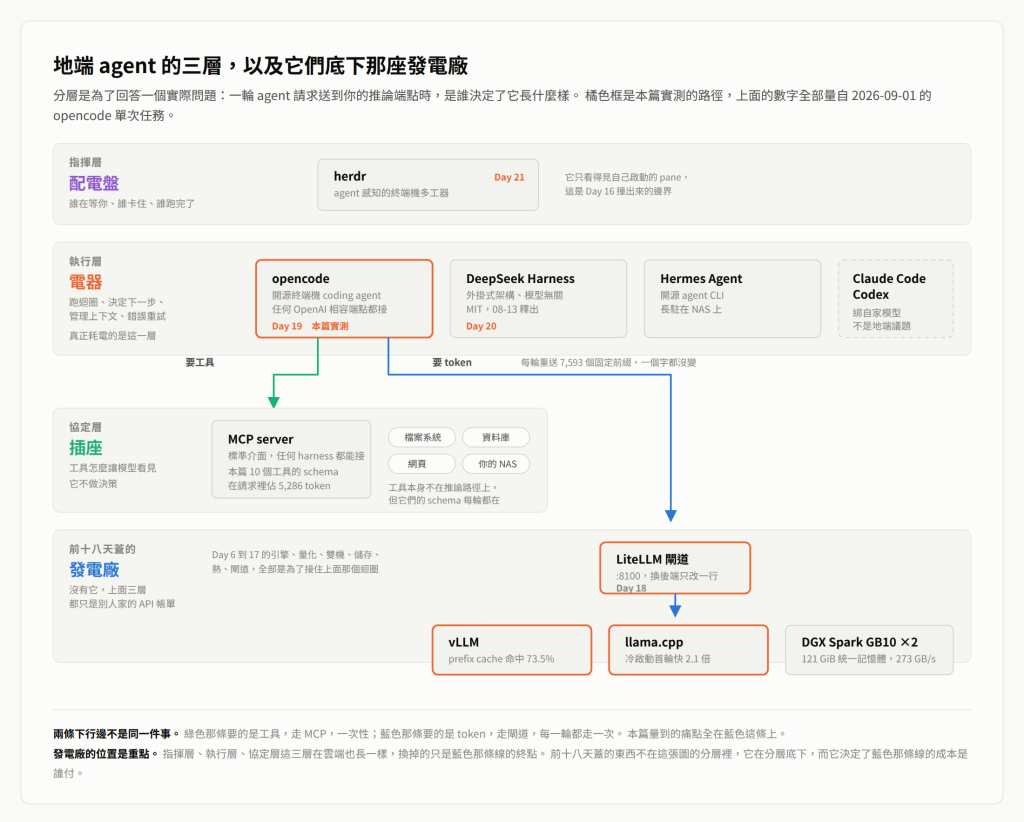Click the 前十八天蓋的 label
Screen dimensions: 1024x822
103,550
